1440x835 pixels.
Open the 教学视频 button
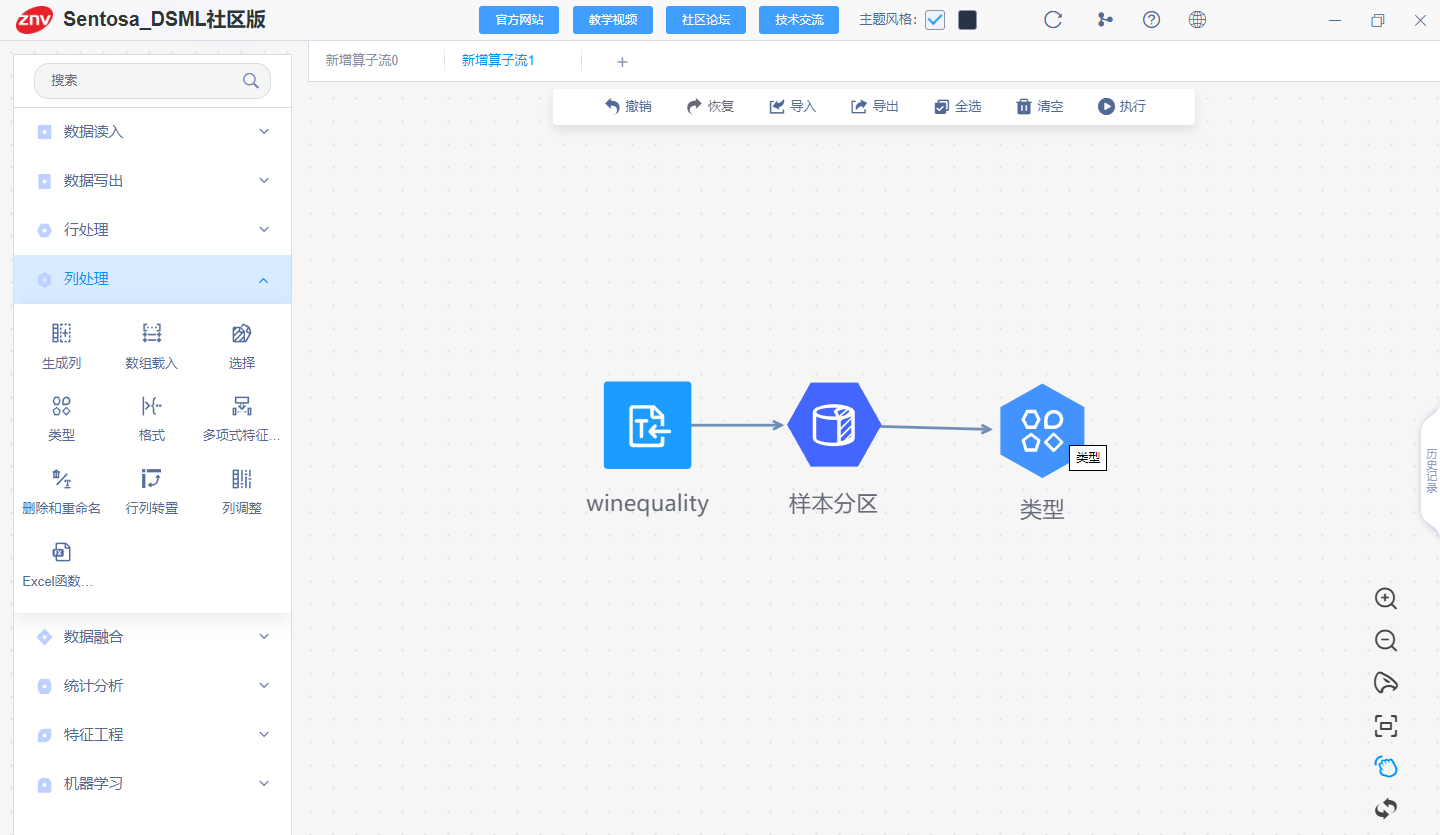[x=613, y=20]
